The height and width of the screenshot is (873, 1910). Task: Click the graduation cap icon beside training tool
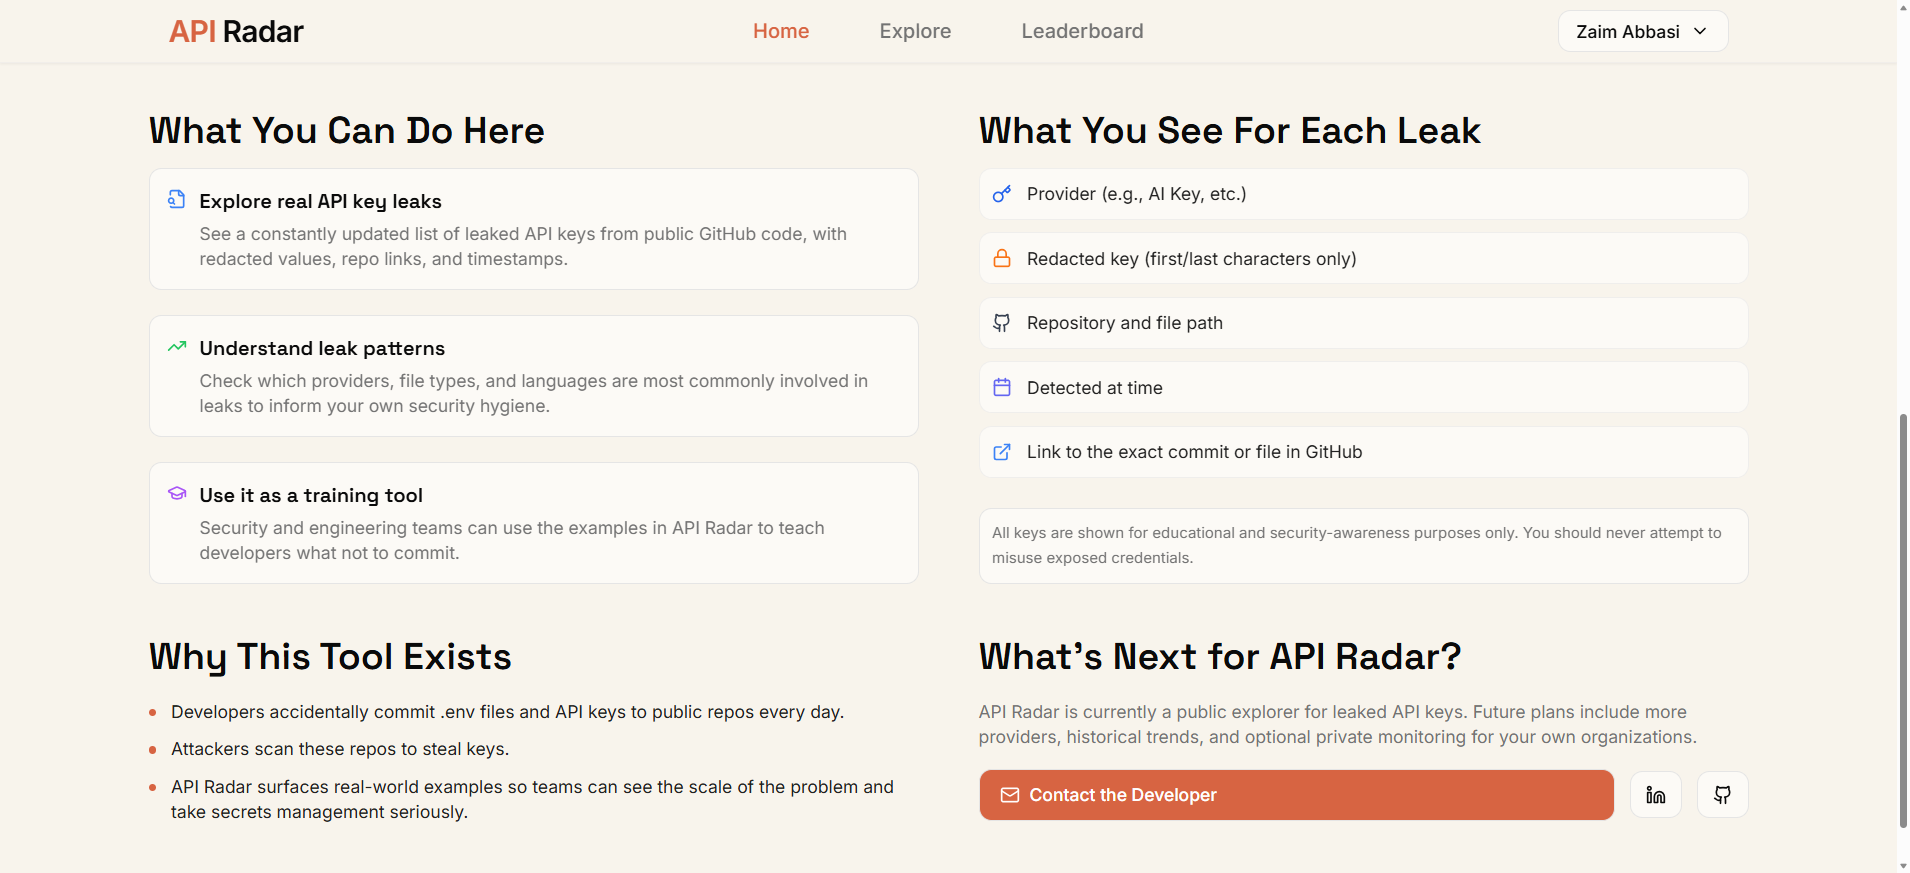coord(177,494)
